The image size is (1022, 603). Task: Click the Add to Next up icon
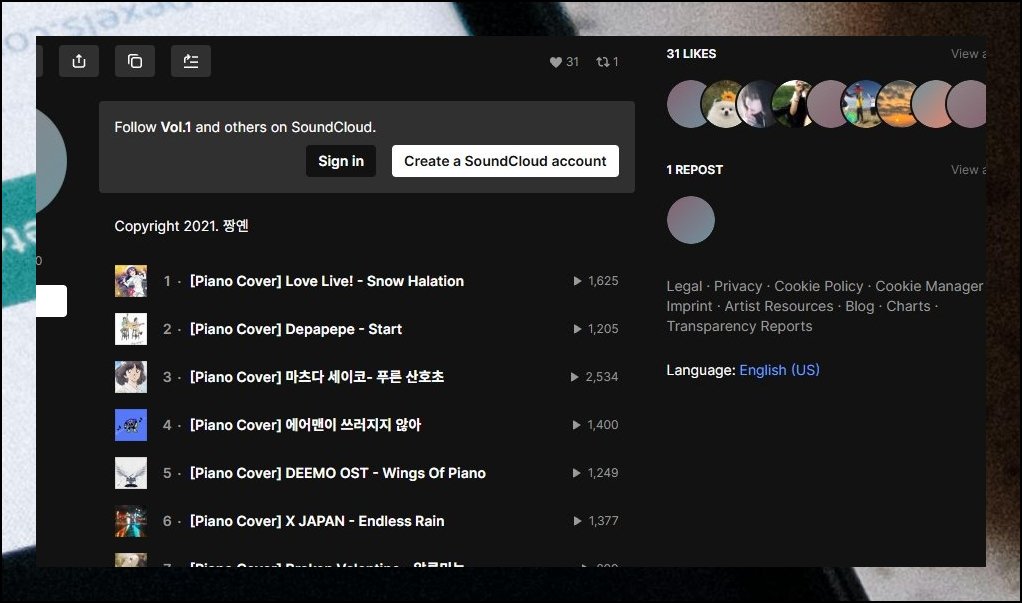[x=191, y=61]
